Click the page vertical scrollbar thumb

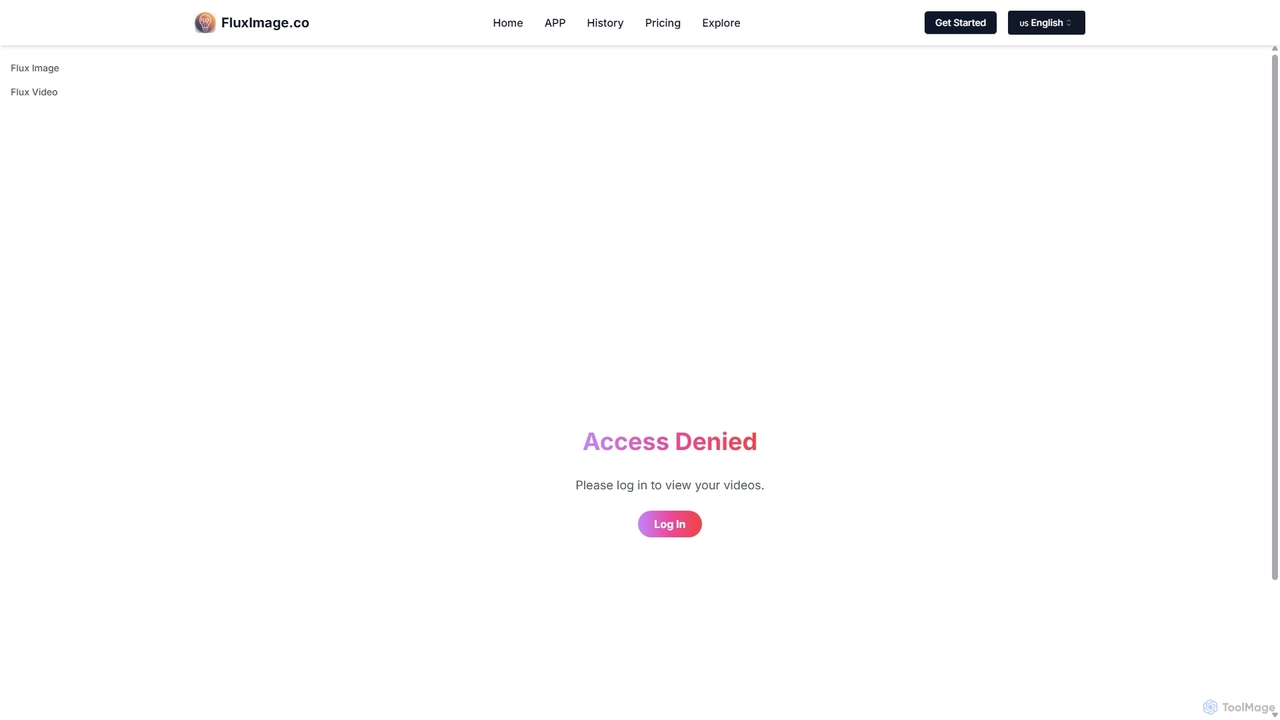click(1275, 316)
